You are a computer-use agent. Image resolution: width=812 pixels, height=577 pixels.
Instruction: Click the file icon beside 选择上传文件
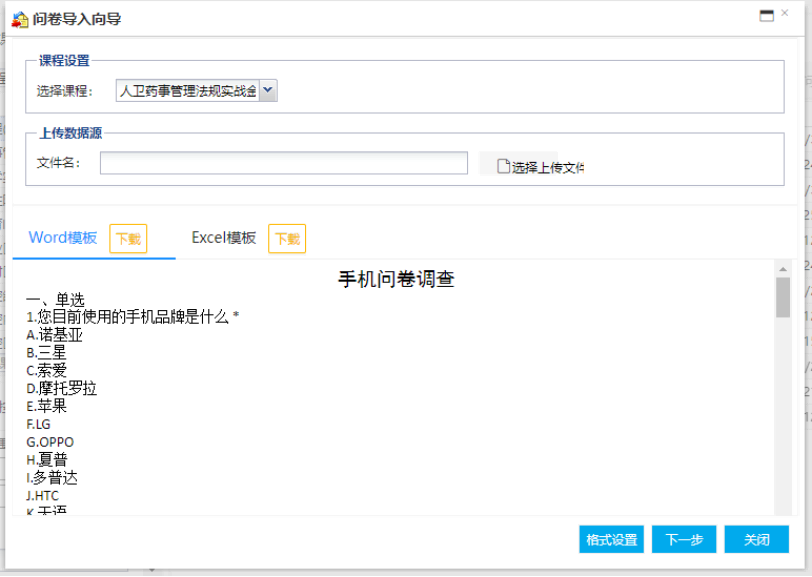504,167
